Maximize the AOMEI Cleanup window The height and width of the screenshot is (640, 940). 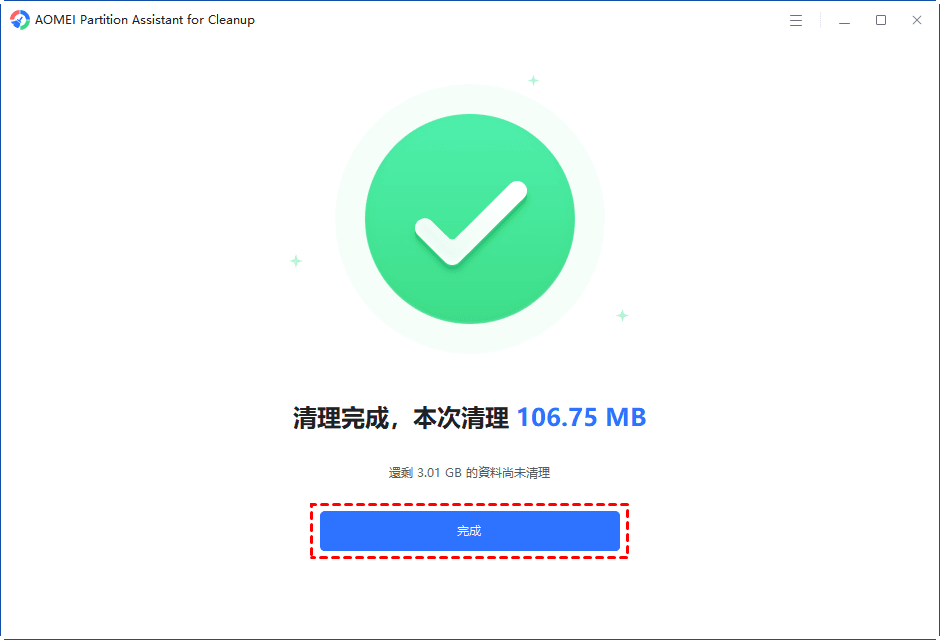point(881,20)
